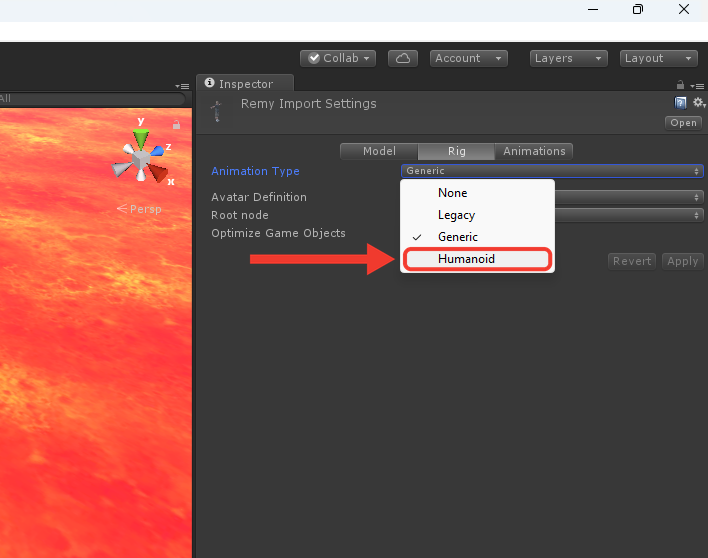
Task: Click the cloud services icon button
Action: pyautogui.click(x=403, y=58)
